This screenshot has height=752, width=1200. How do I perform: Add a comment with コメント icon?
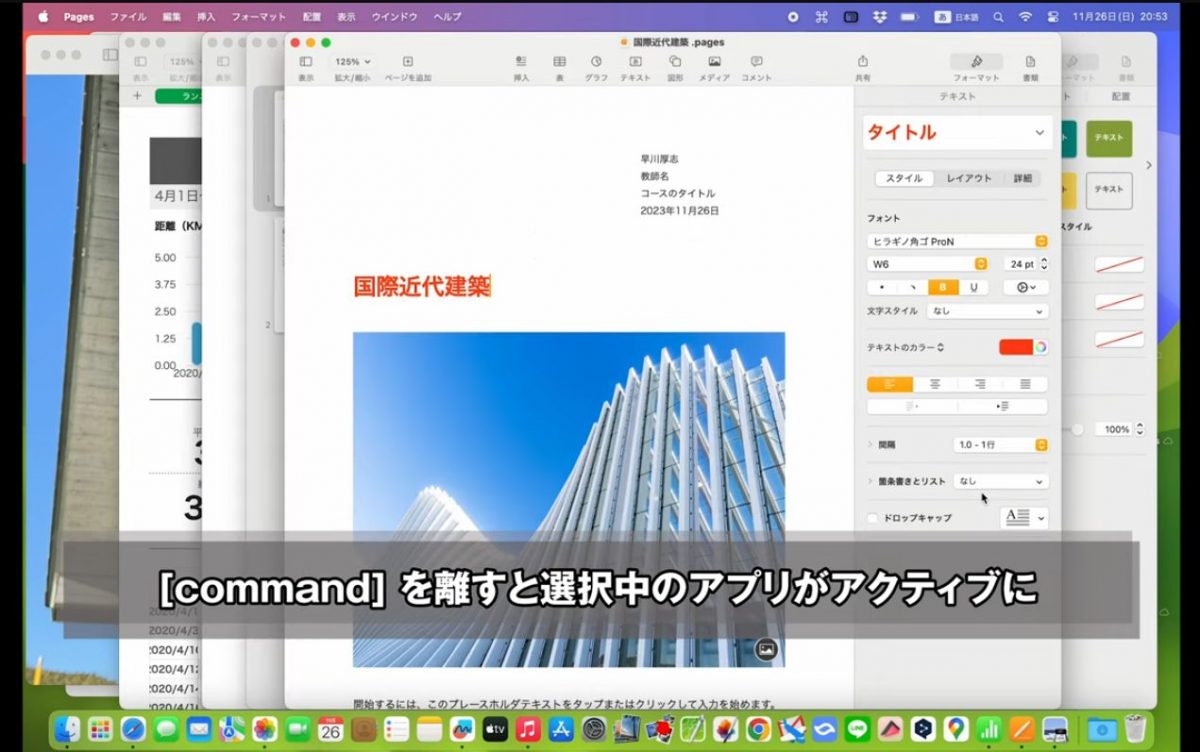pyautogui.click(x=756, y=62)
